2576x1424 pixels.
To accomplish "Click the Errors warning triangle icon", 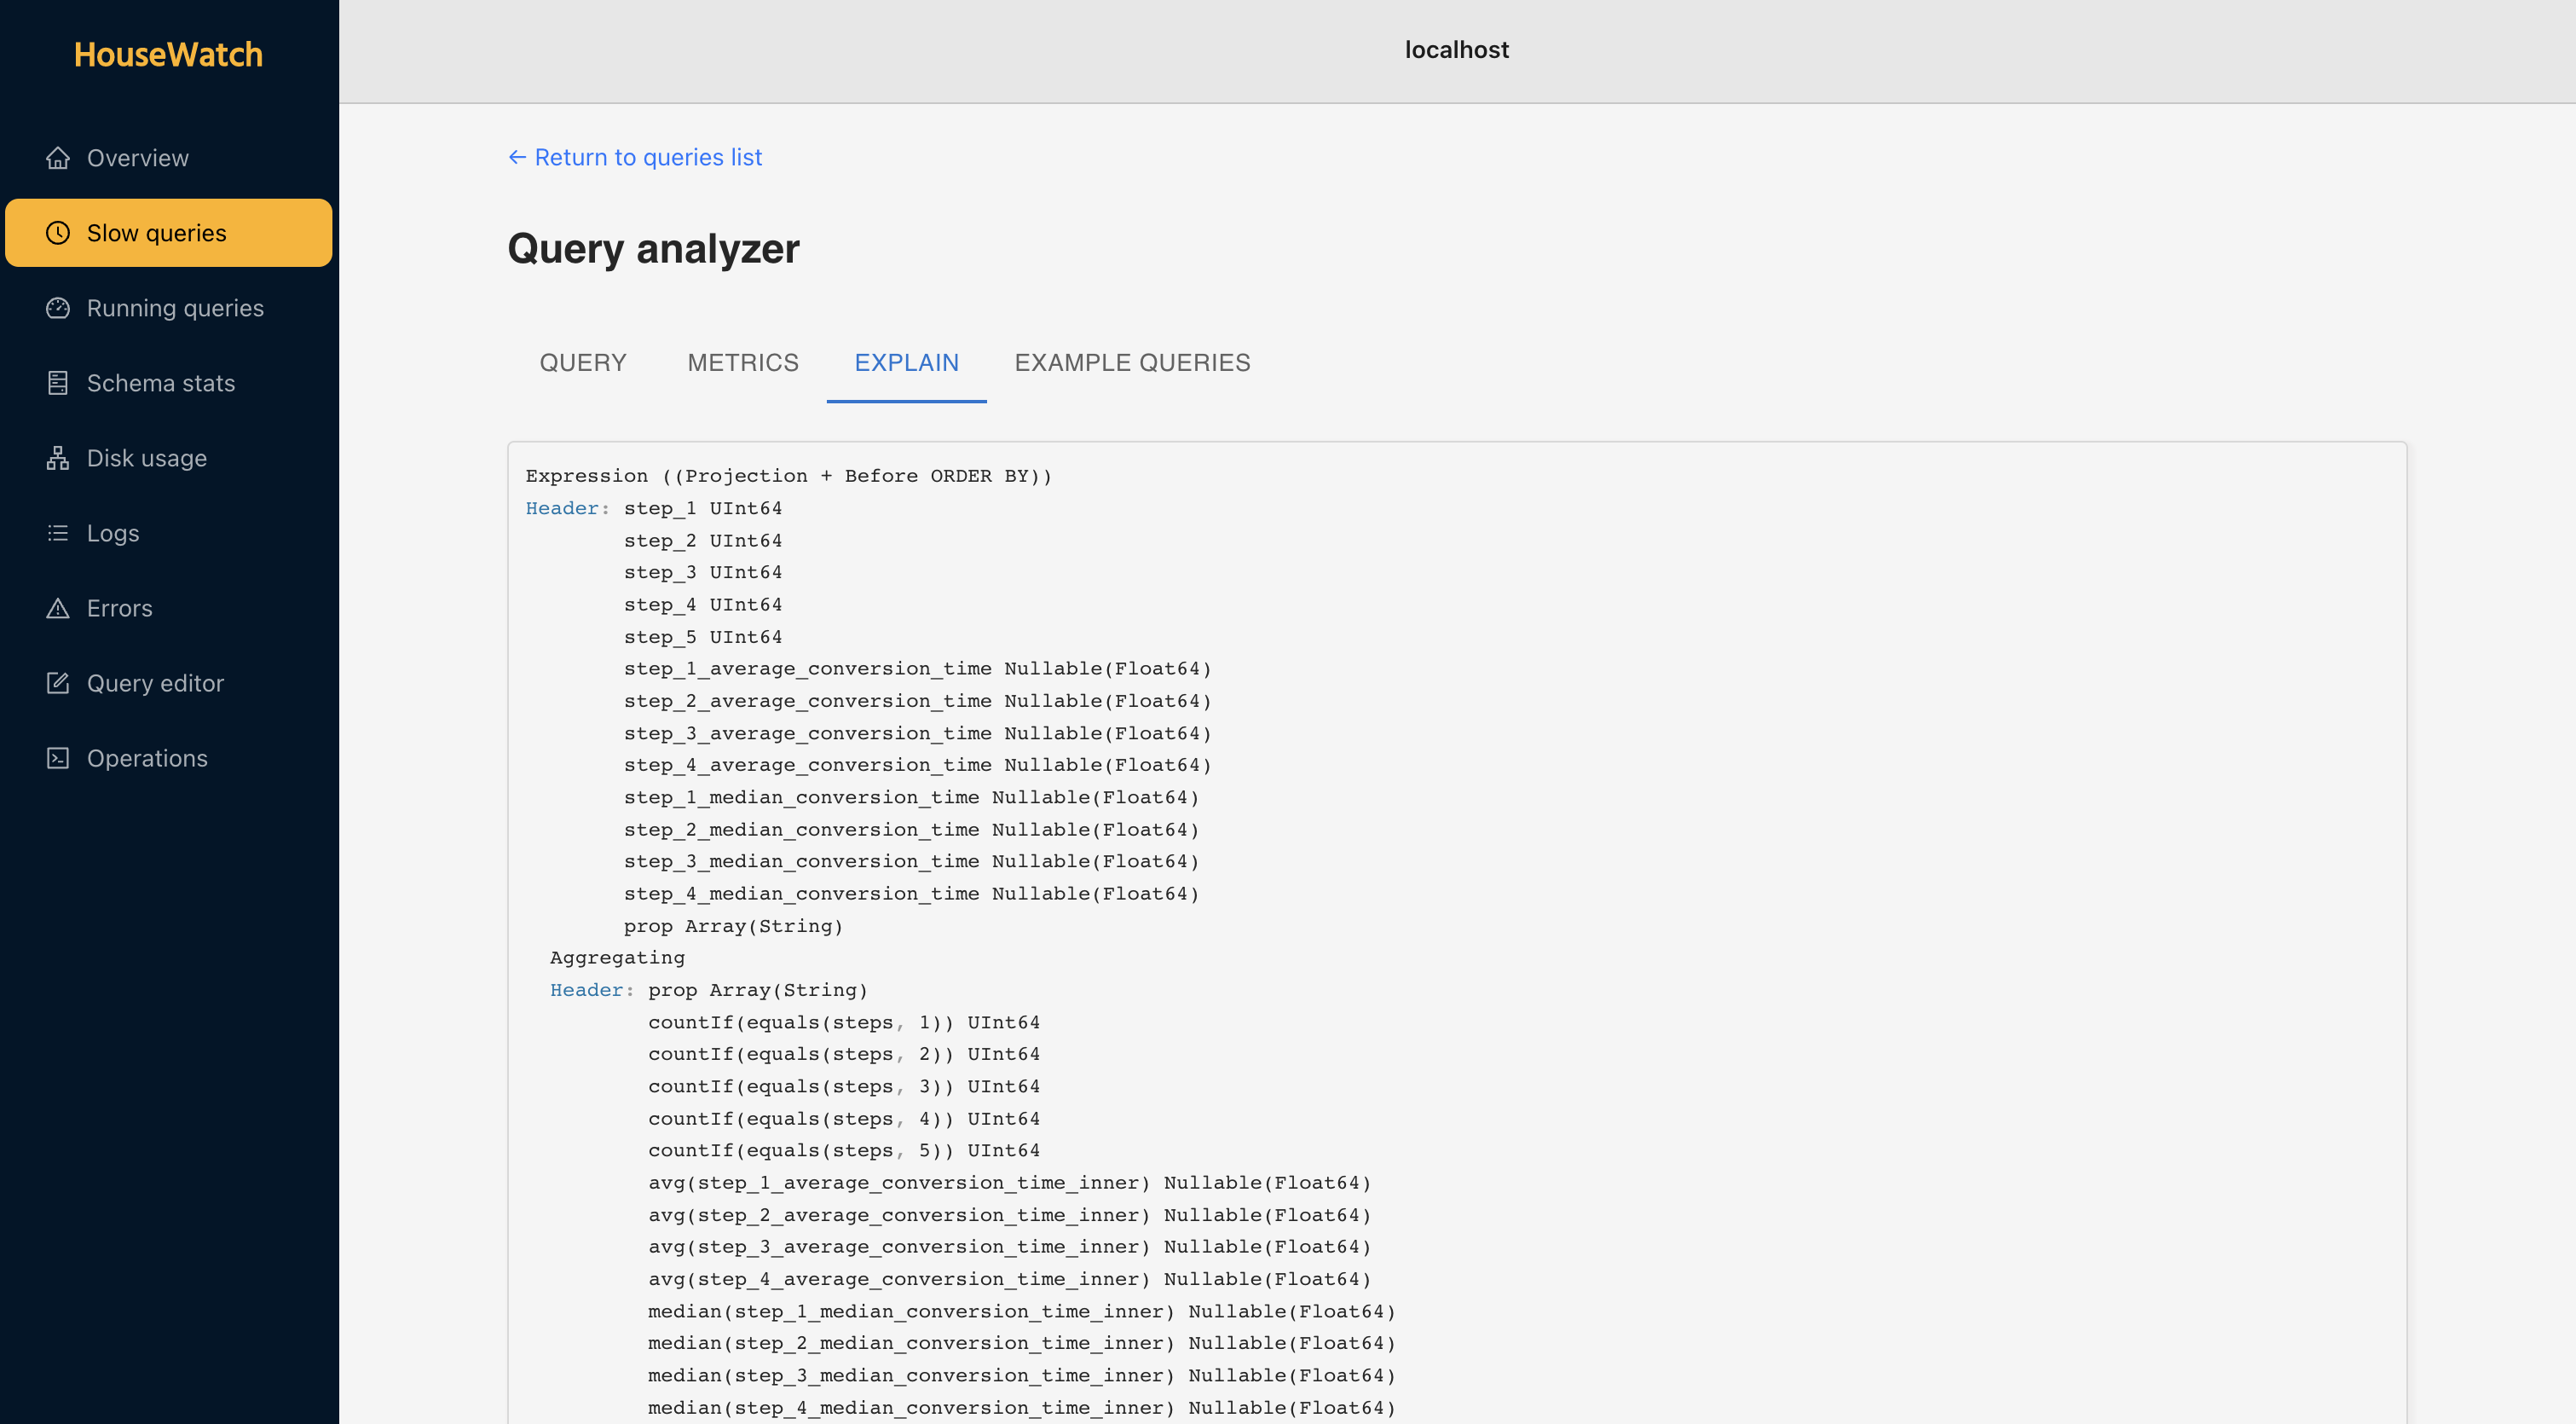I will (x=58, y=608).
